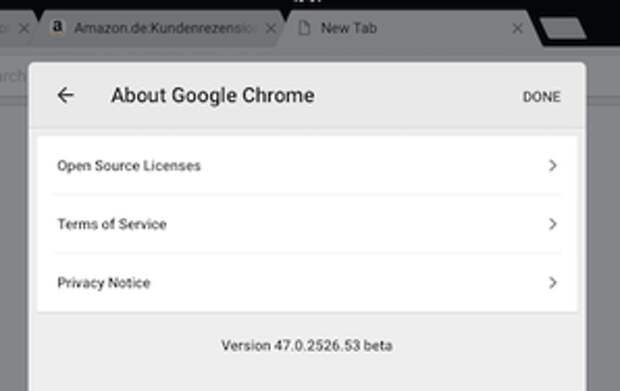Tap the DONE button
Viewport: 620px width, 391px height.
pyautogui.click(x=541, y=96)
